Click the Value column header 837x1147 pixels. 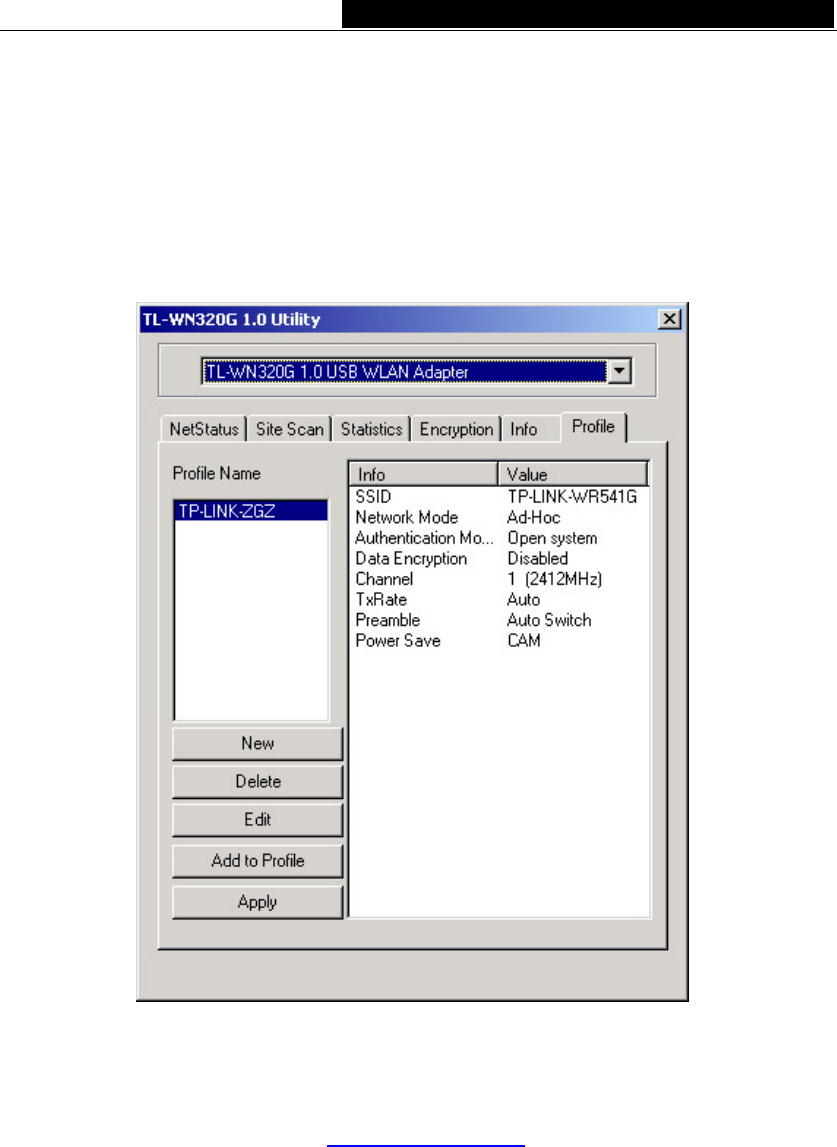click(573, 474)
